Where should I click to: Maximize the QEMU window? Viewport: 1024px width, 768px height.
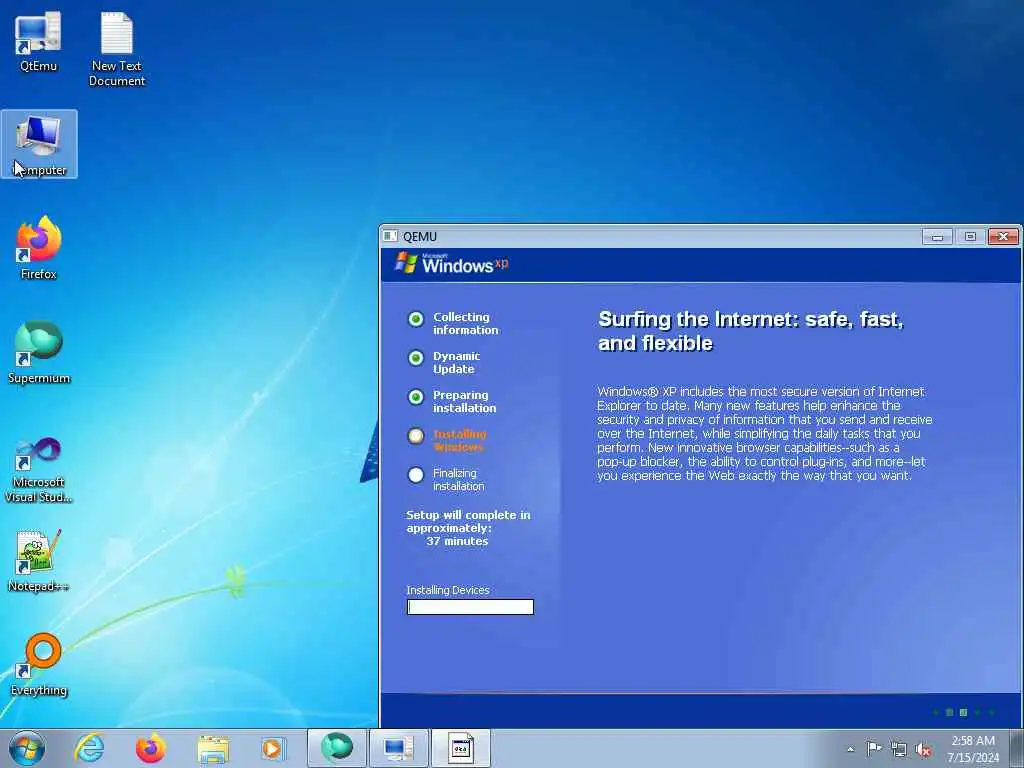point(970,236)
